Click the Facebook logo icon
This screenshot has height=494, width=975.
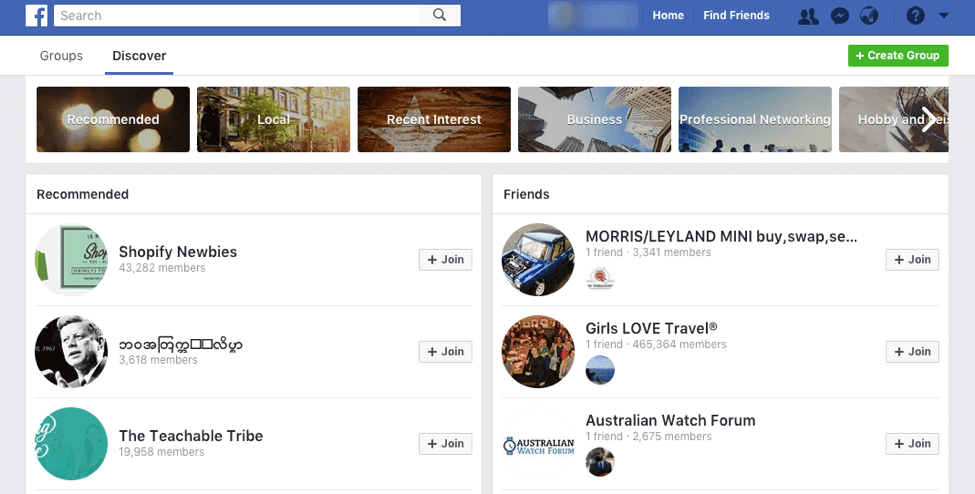[x=36, y=16]
